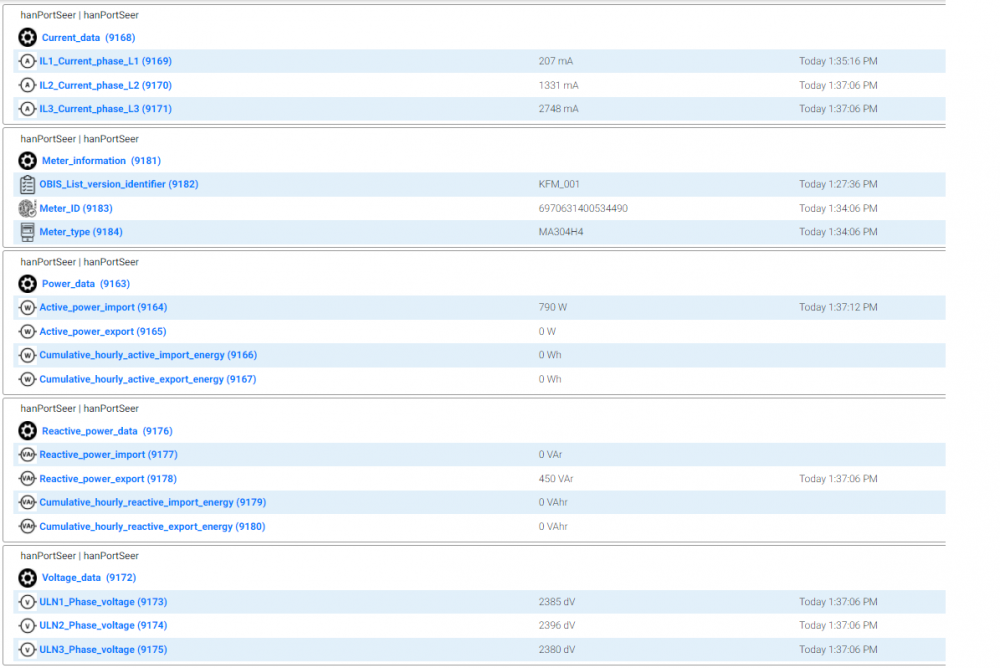Open Cumulative_hourly_active_import_energy (9166)
This screenshot has height=668, width=1000.
(x=147, y=355)
